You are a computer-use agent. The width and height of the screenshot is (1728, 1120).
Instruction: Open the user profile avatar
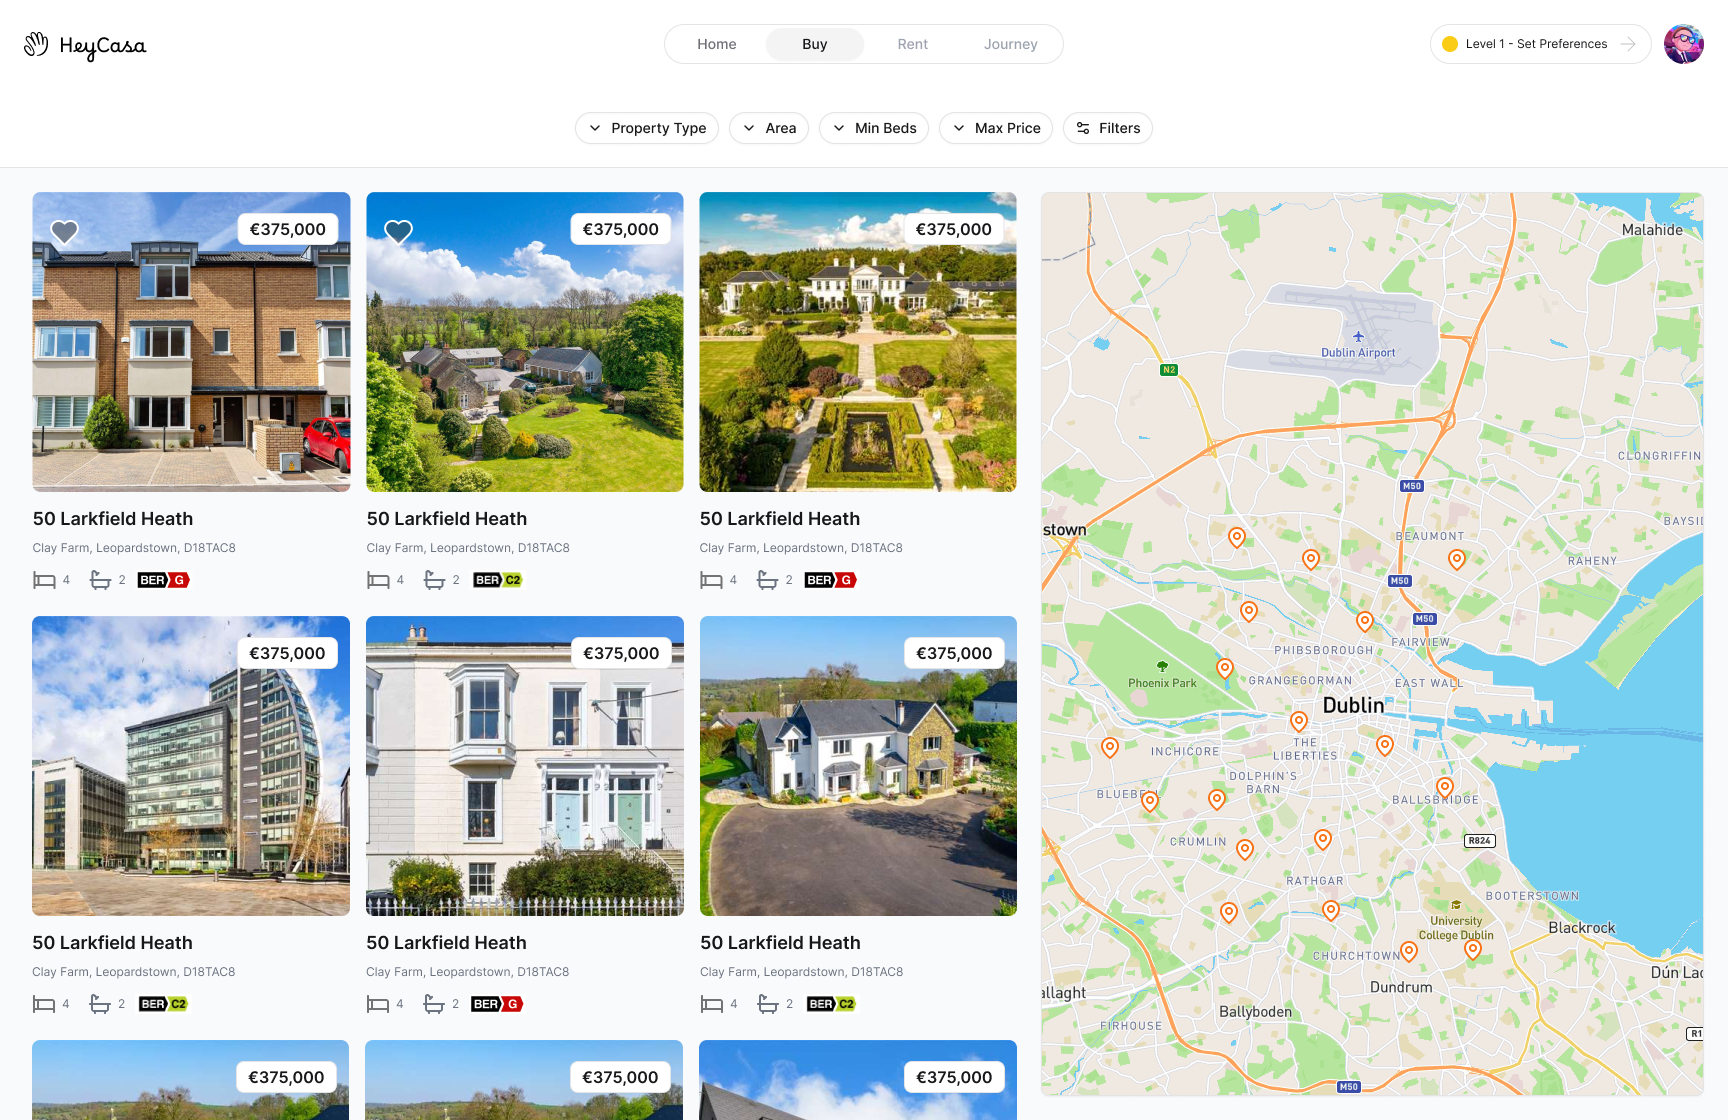[1684, 44]
